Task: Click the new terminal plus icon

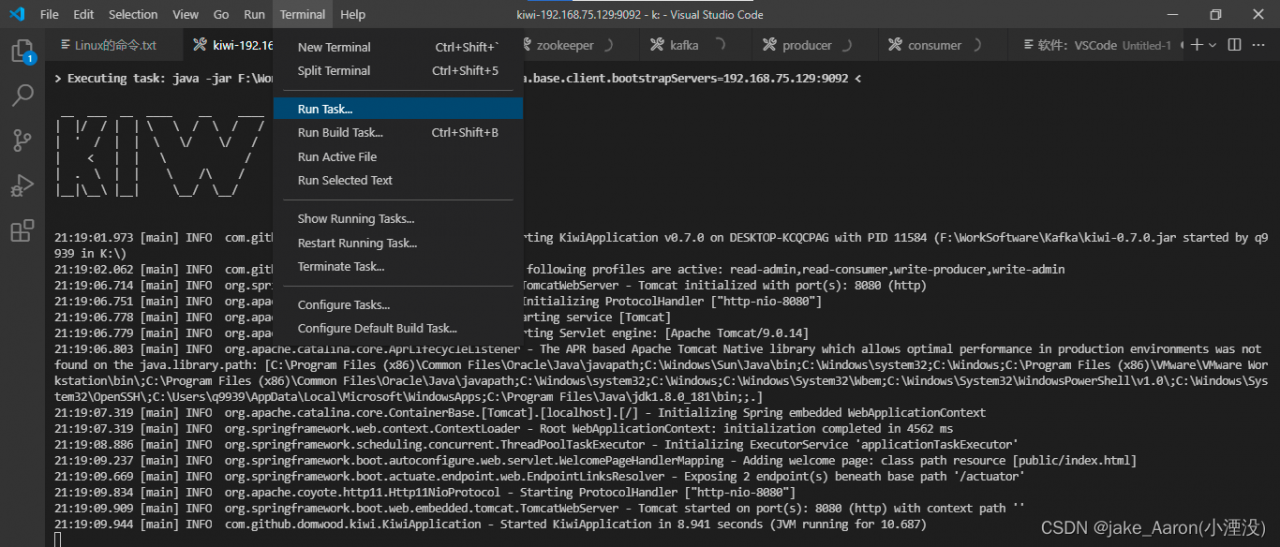Action: 1198,45
